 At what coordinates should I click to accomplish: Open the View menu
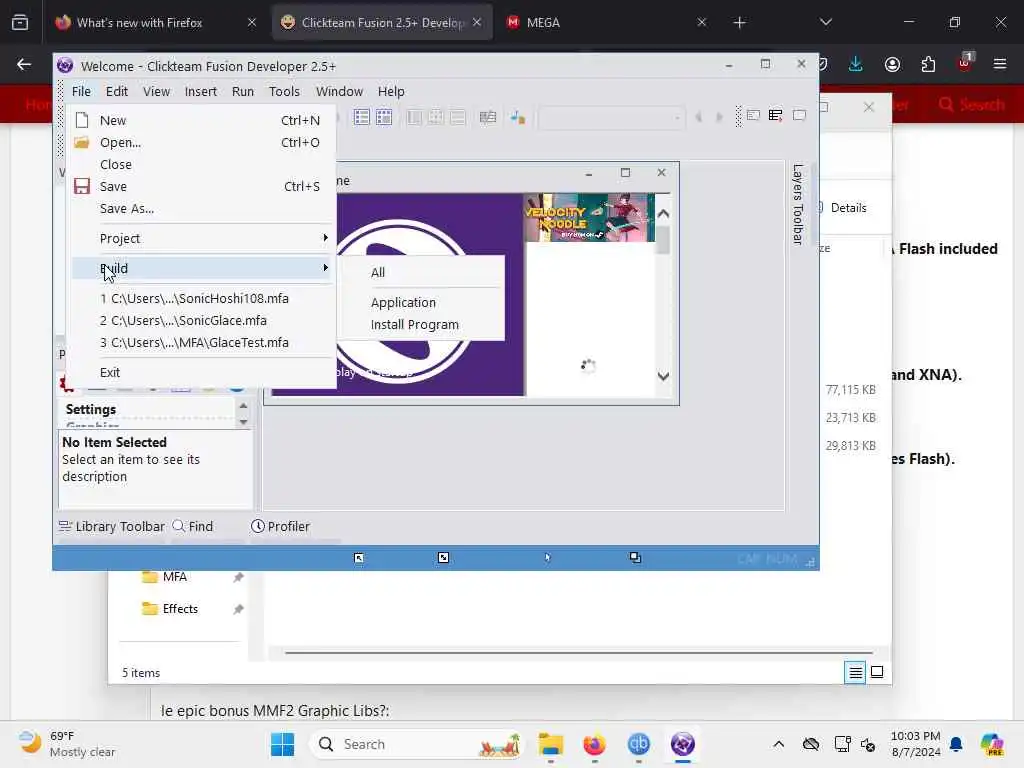(156, 91)
